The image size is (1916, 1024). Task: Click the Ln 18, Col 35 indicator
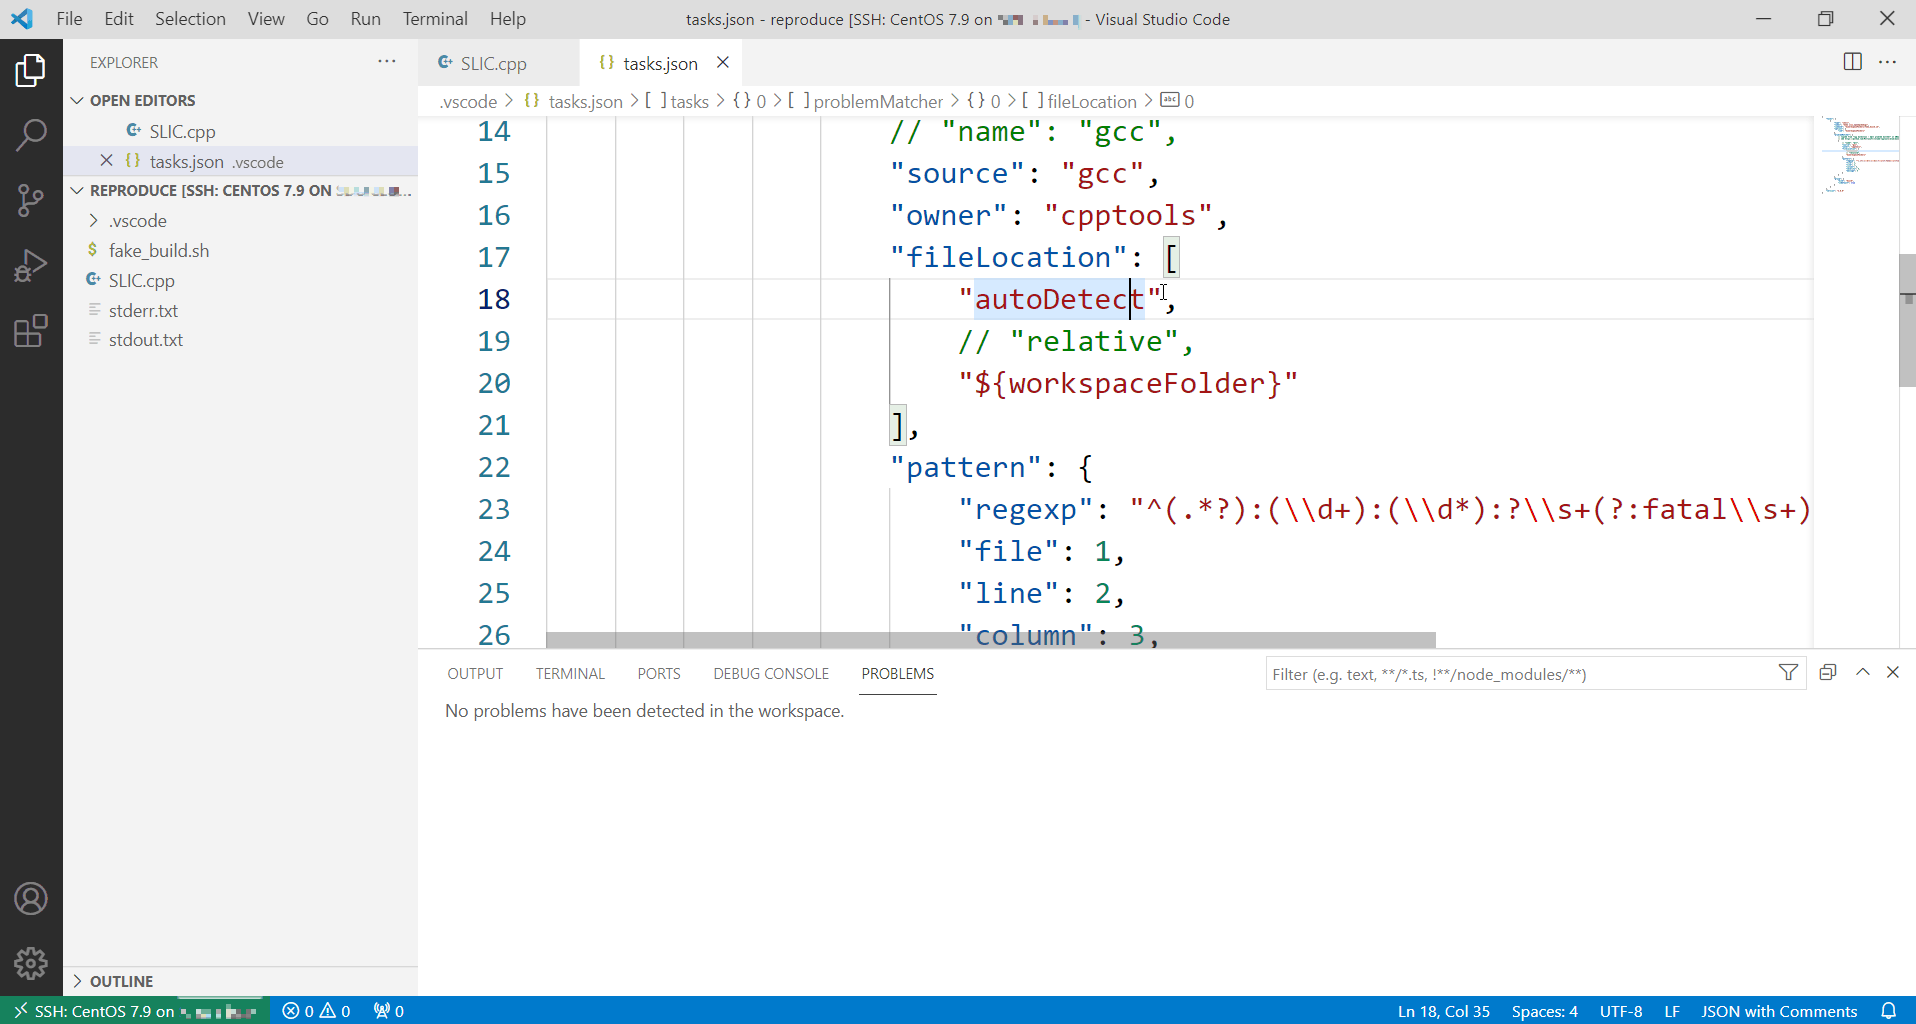(1443, 1011)
